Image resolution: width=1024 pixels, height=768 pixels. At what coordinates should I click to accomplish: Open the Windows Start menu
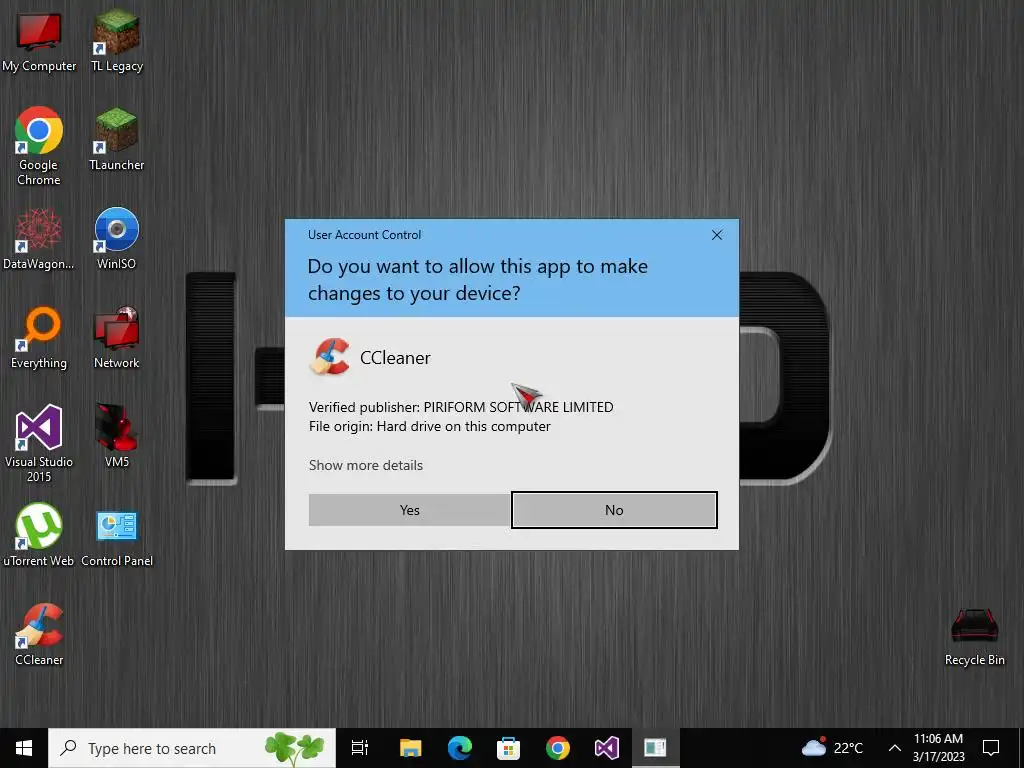pyautogui.click(x=24, y=748)
